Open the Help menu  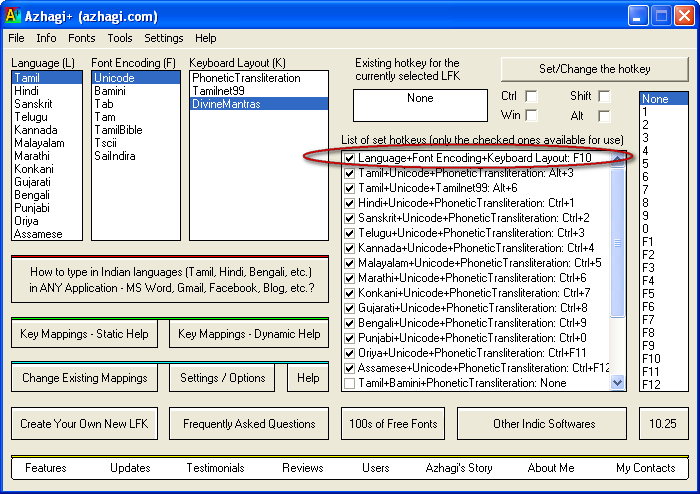coord(205,38)
